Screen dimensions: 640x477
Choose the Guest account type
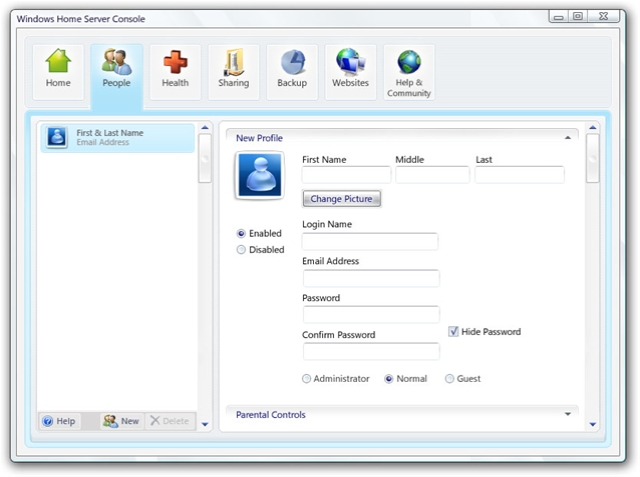(x=449, y=379)
